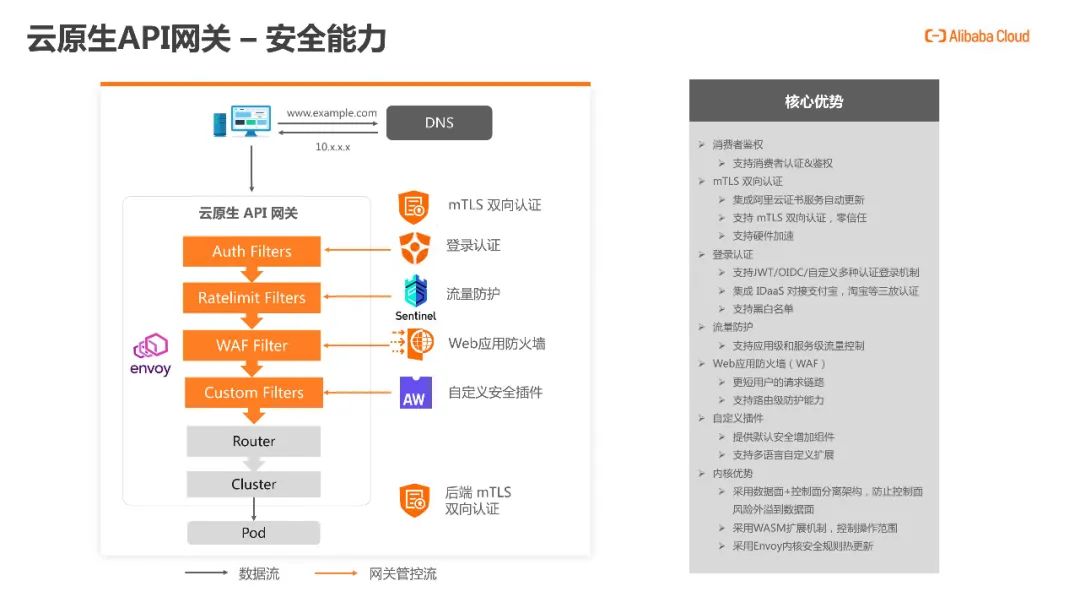
Task: Click the 集成阿里云证书服务自动更新 line
Action: (798, 200)
